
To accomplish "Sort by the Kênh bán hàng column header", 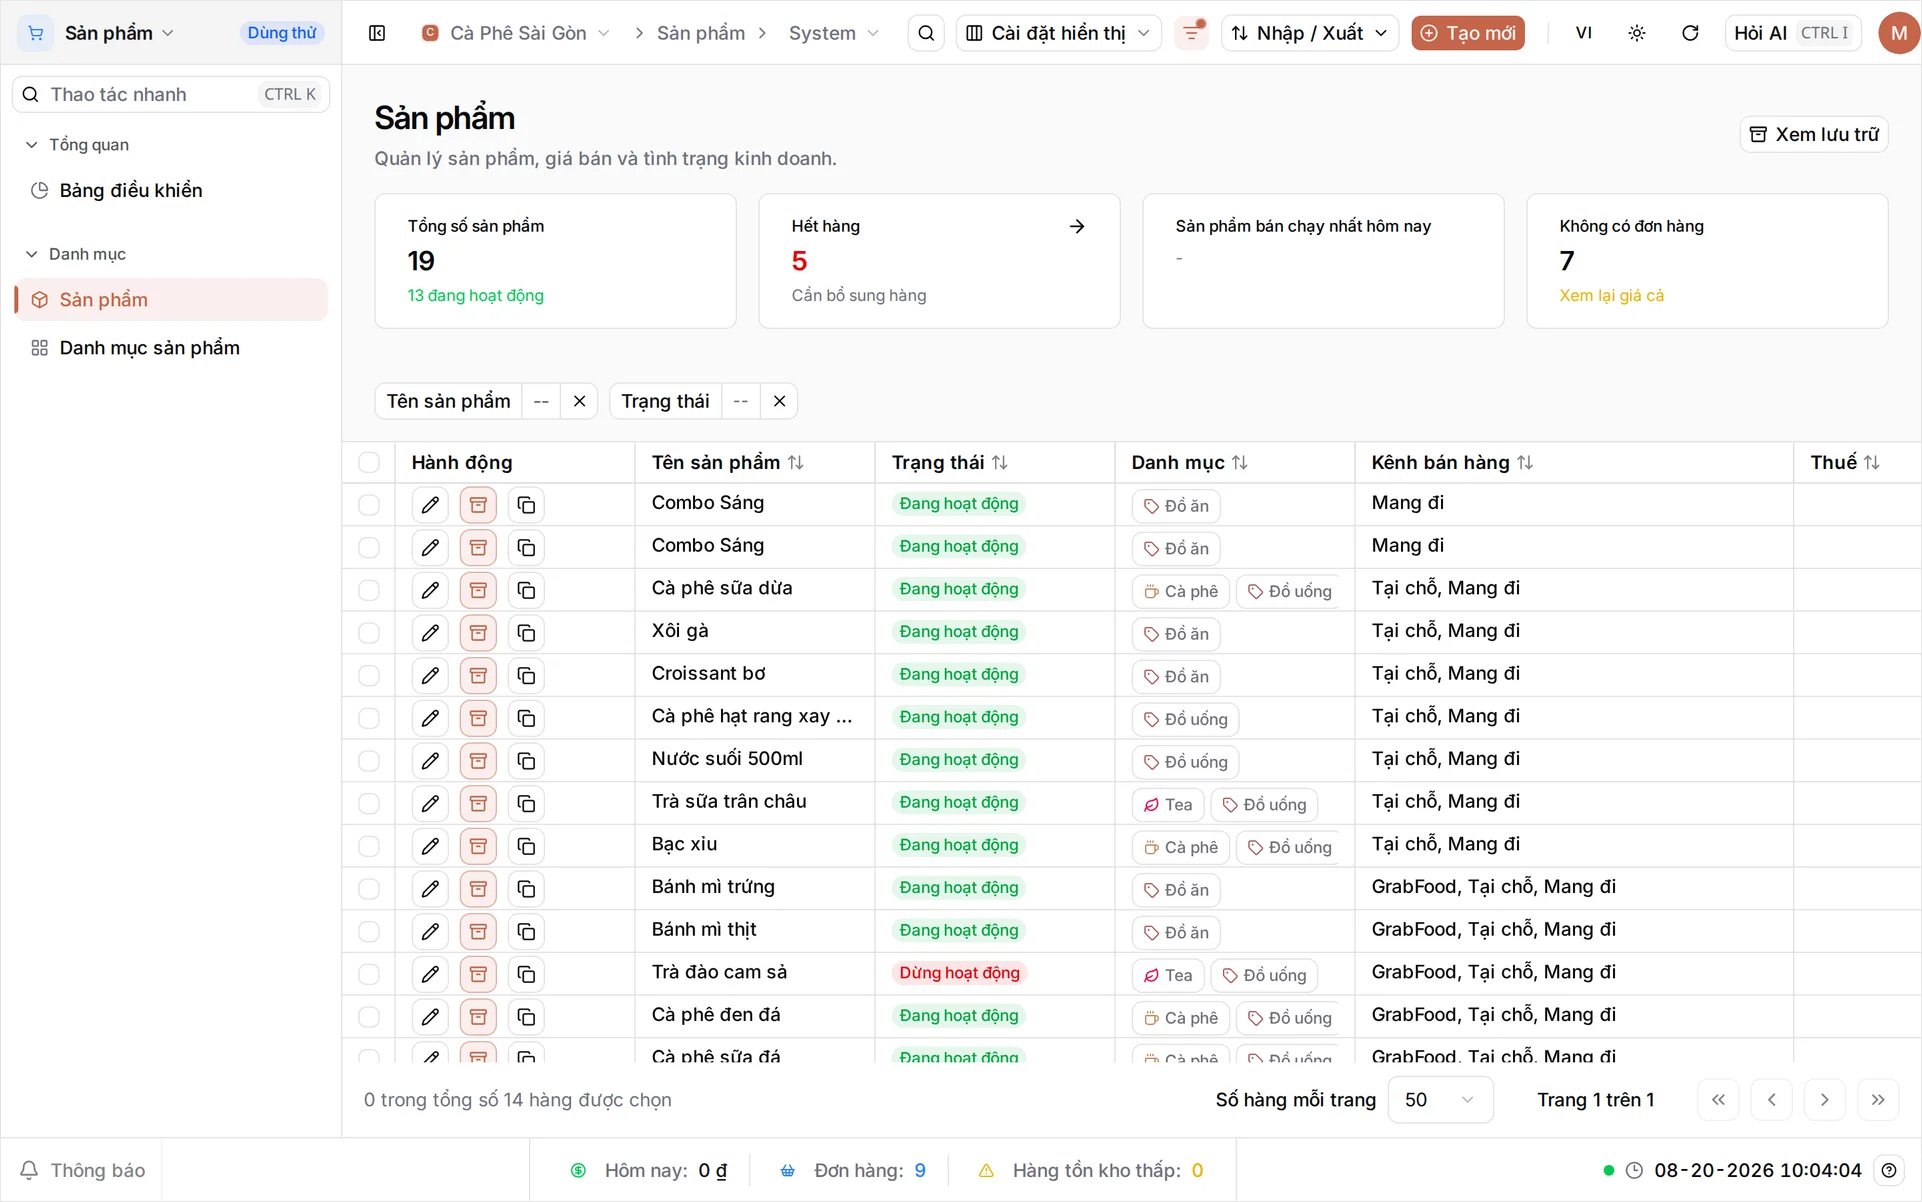I will [x=1451, y=462].
